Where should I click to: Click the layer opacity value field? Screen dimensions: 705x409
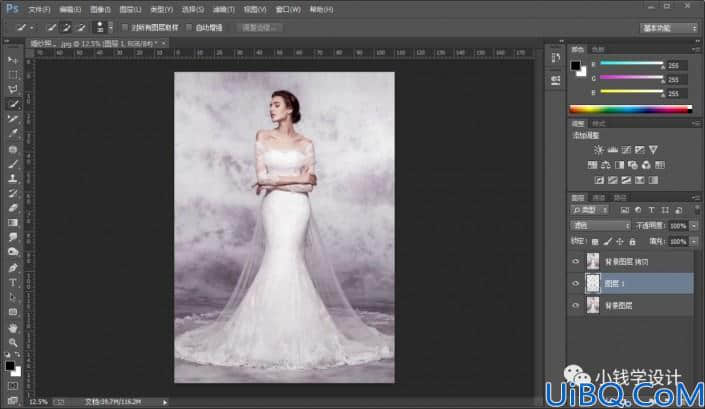677,226
